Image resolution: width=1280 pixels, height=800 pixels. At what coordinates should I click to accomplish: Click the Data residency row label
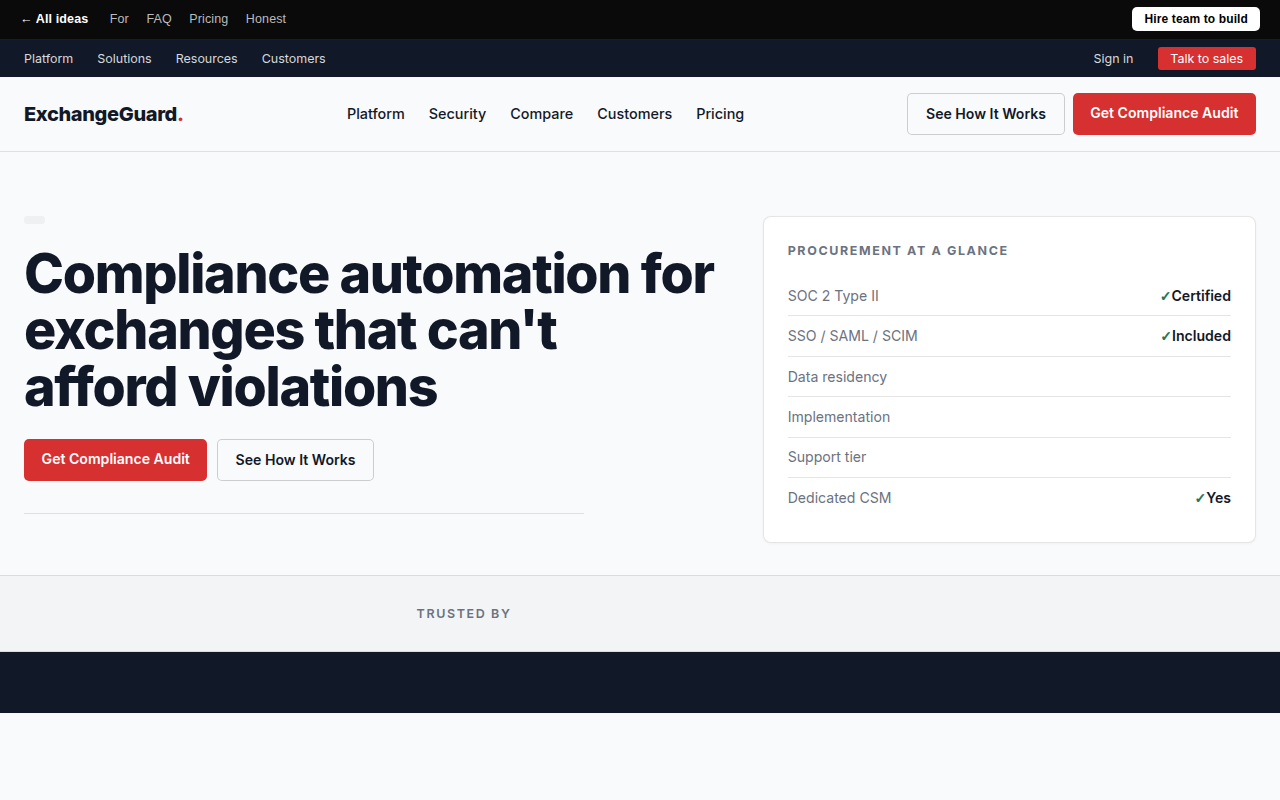coord(837,377)
